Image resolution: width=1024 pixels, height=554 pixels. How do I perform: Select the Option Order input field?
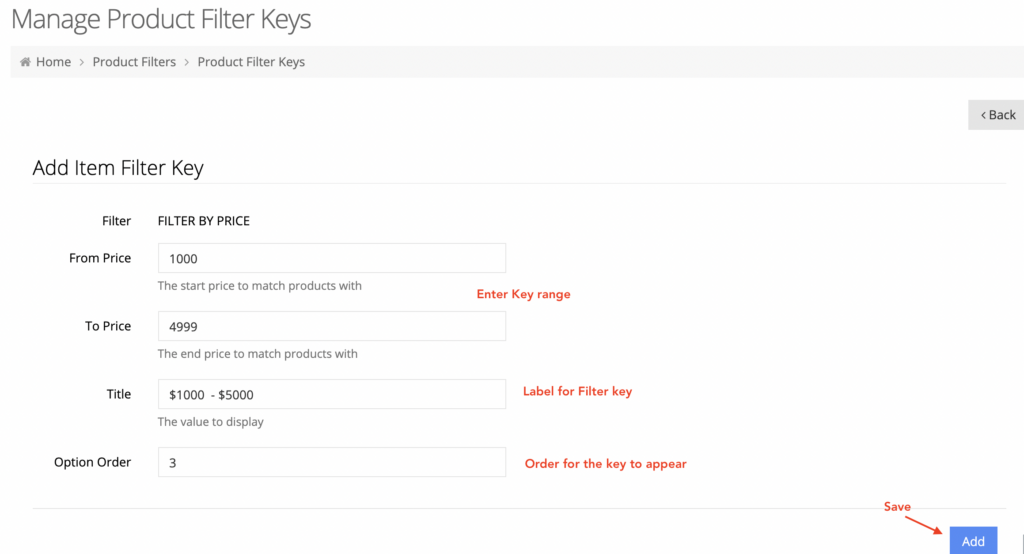point(332,462)
